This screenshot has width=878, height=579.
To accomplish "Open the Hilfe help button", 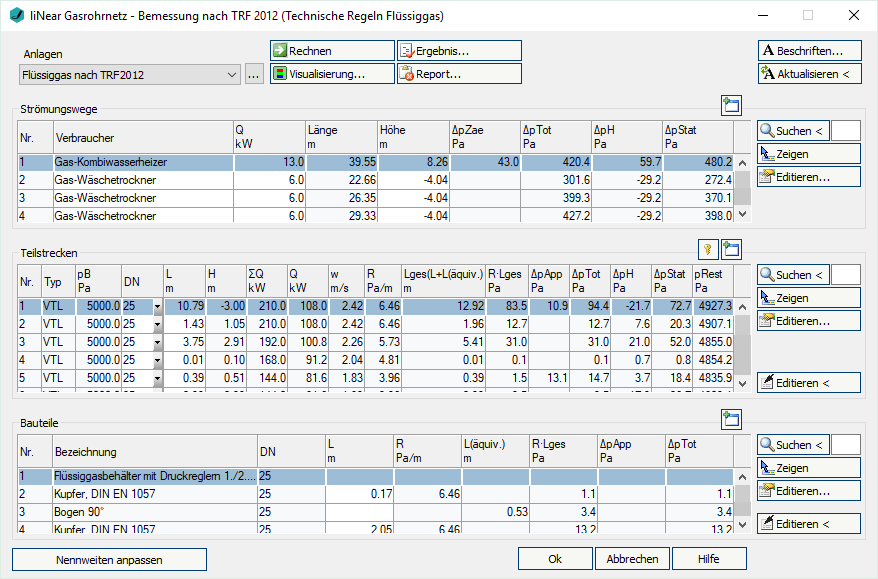I will click(x=709, y=559).
